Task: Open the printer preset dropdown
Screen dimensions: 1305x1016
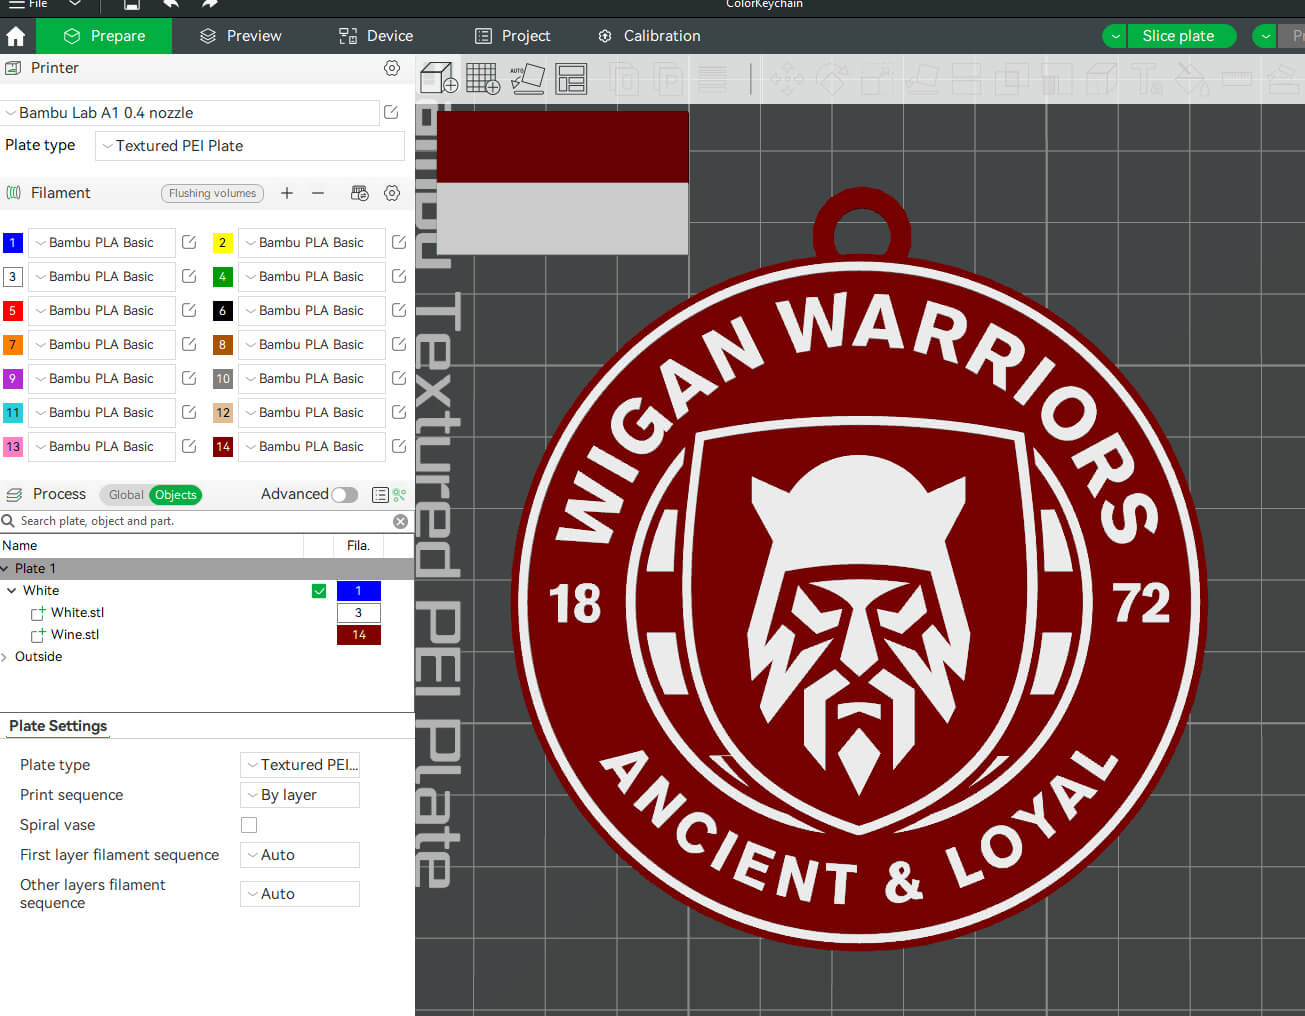Action: coord(190,113)
